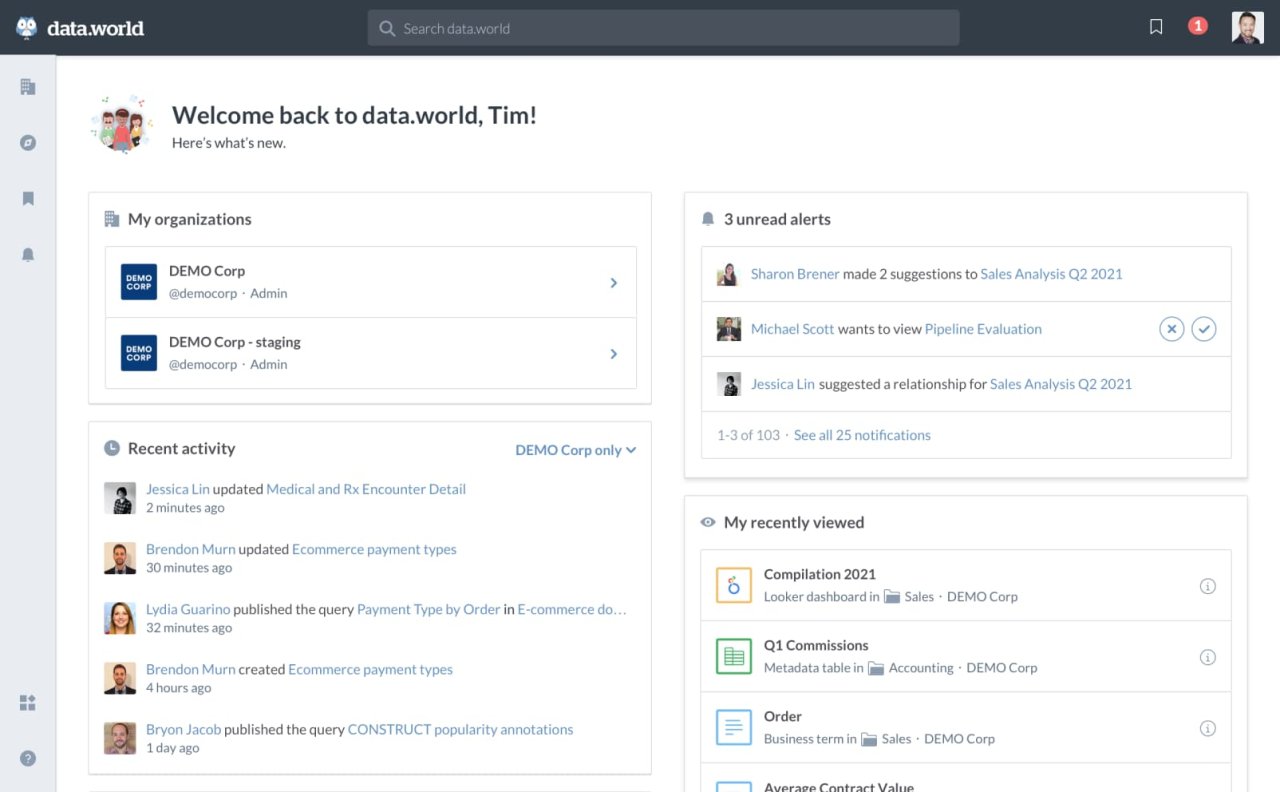1280x792 pixels.
Task: Click the My recently viewed heading
Action: pos(794,522)
